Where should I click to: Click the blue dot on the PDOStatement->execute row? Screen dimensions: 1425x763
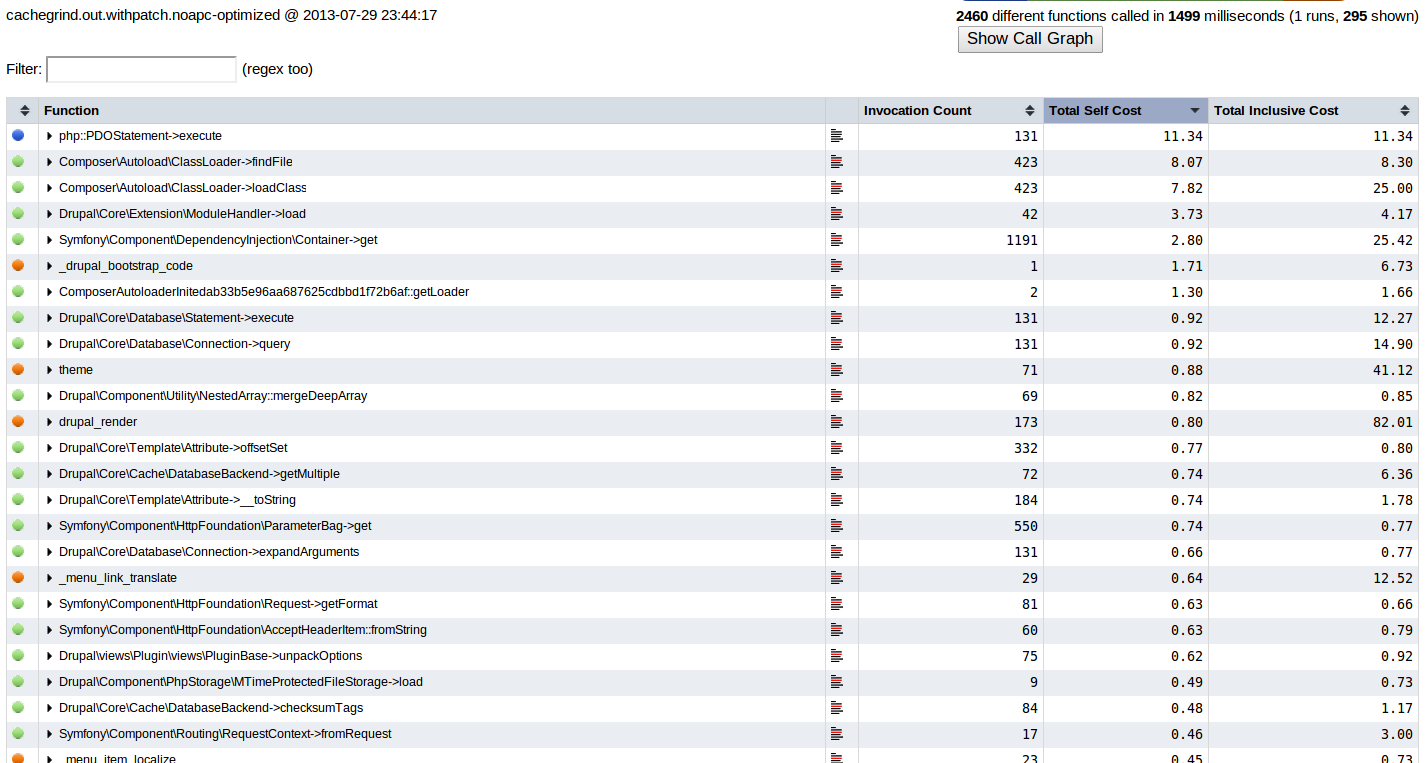[x=18, y=135]
